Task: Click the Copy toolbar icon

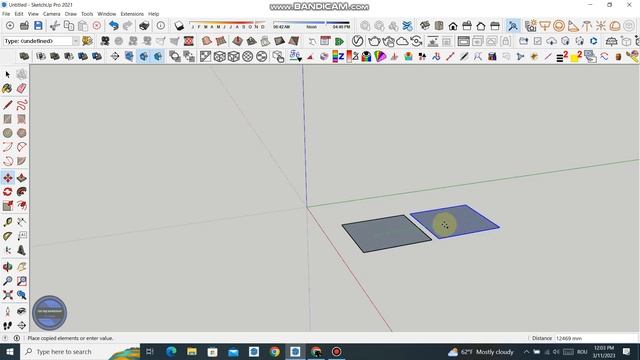Action: pos(69,26)
